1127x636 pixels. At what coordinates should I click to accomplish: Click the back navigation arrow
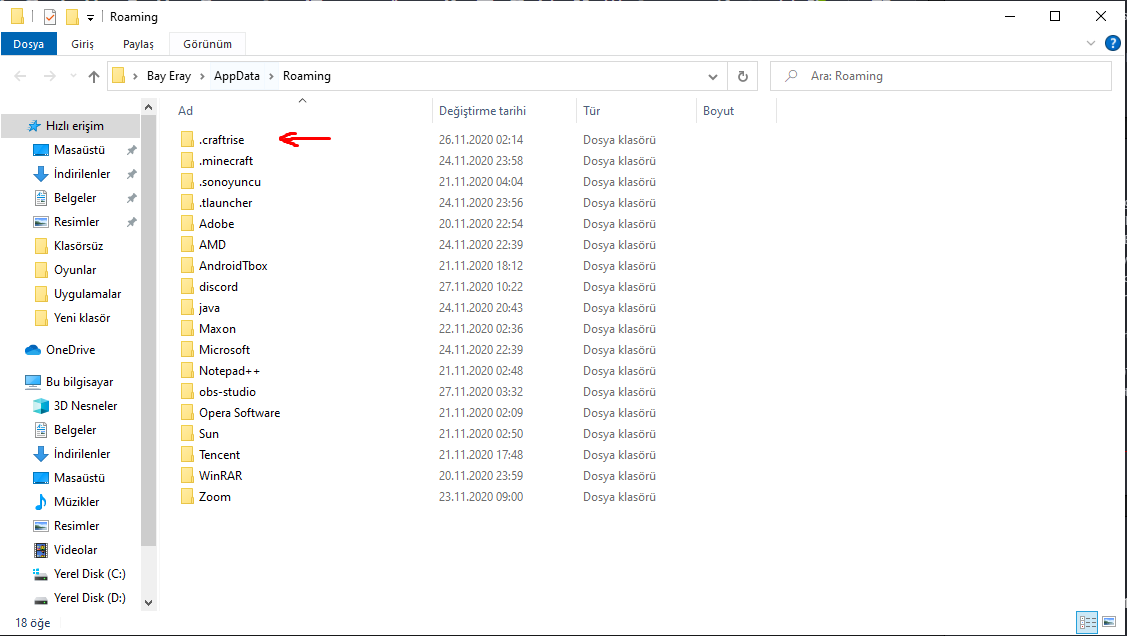click(x=19, y=75)
